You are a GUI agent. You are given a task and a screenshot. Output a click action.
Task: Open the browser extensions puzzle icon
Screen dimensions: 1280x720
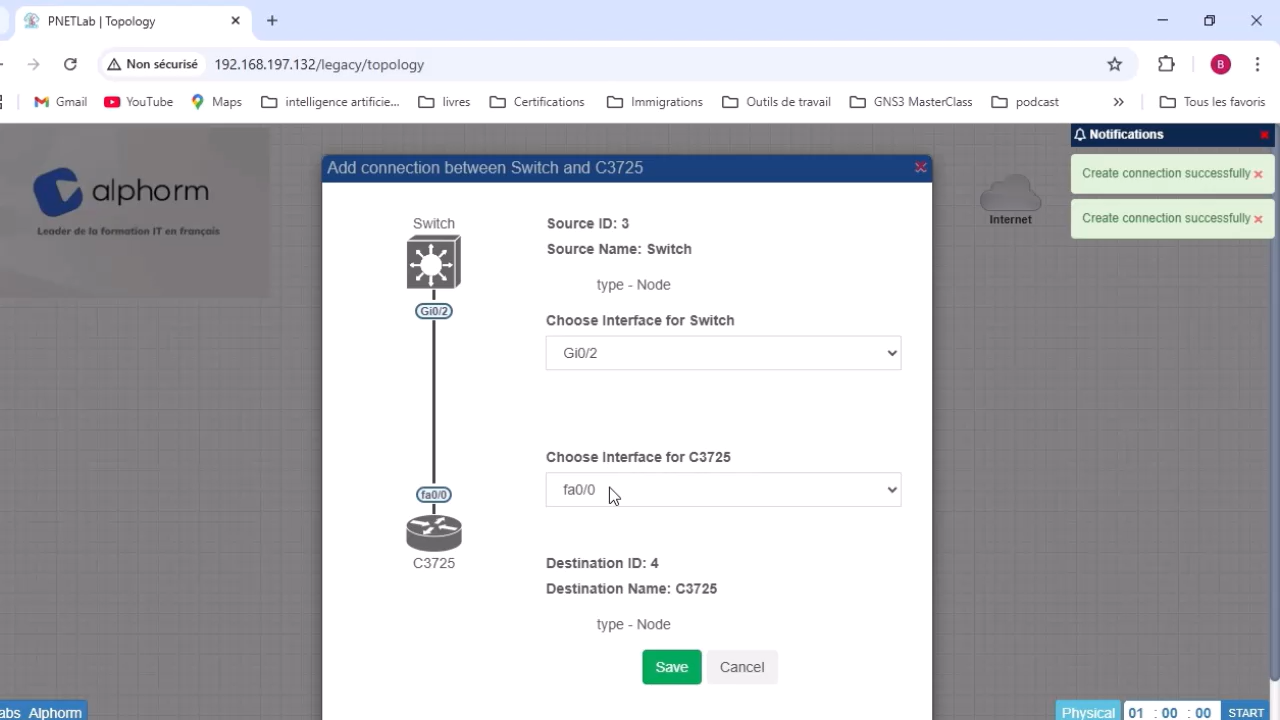pyautogui.click(x=1166, y=64)
